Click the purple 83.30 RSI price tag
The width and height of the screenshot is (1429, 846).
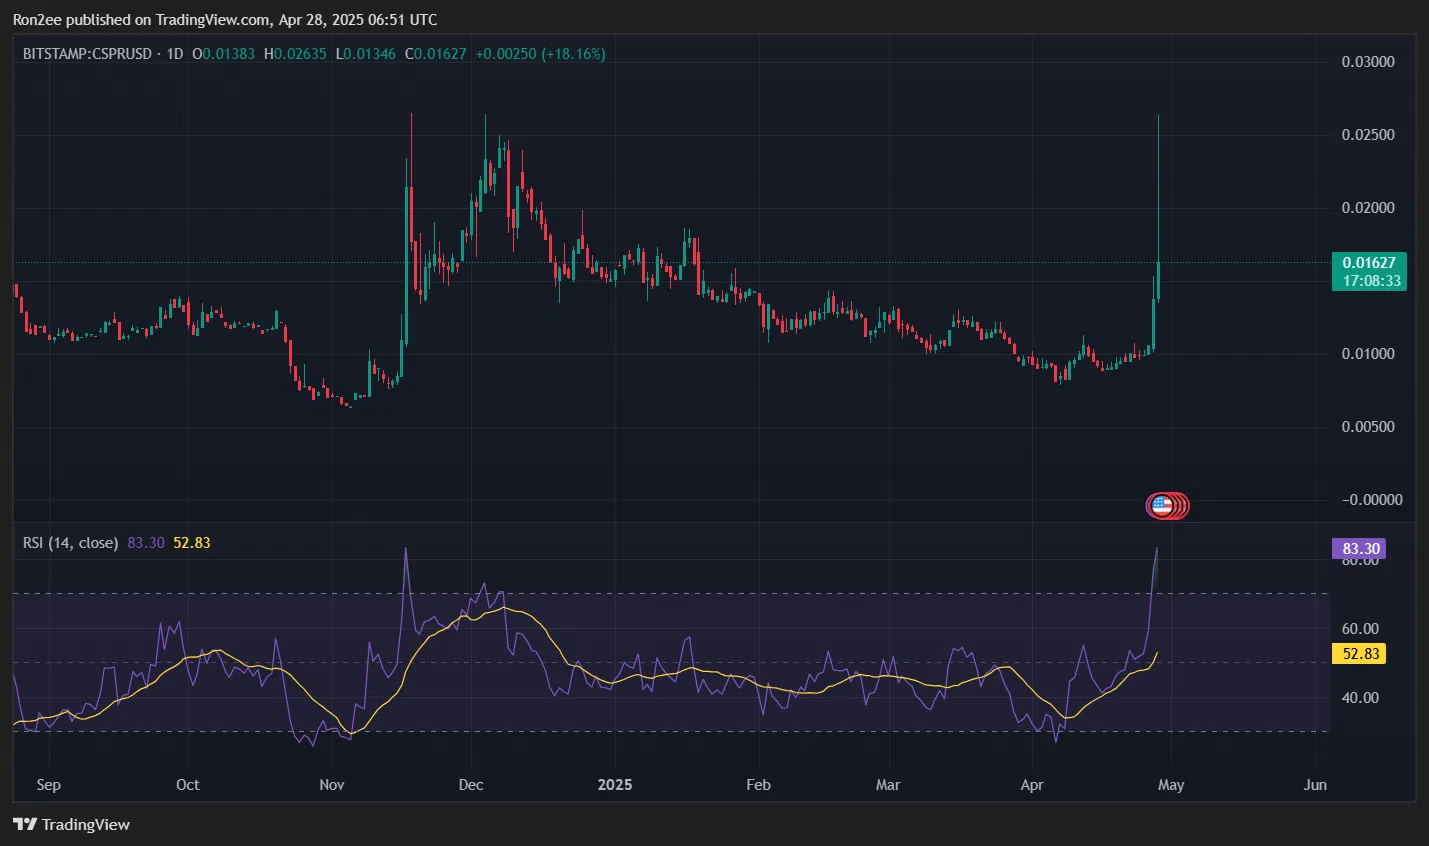coord(1360,548)
